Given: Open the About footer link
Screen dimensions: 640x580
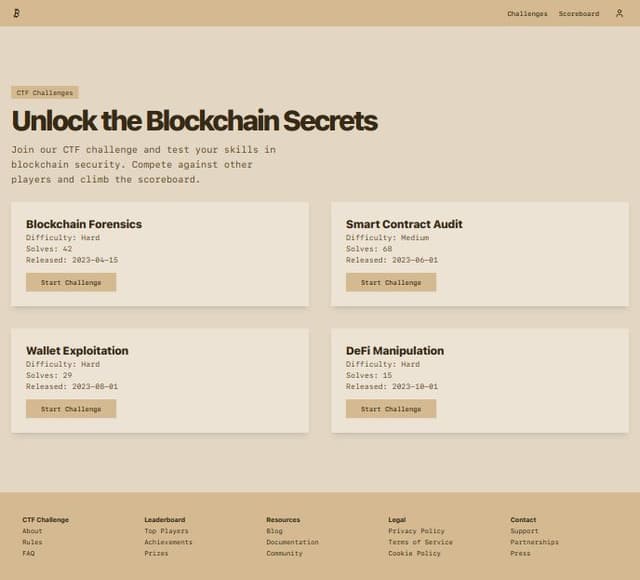Looking at the screenshot, I should coord(32,531).
